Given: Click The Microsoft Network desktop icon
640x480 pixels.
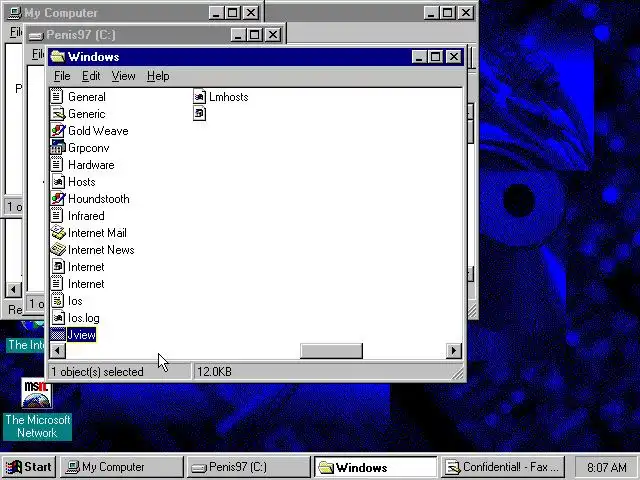Looking at the screenshot, I should tap(37, 393).
